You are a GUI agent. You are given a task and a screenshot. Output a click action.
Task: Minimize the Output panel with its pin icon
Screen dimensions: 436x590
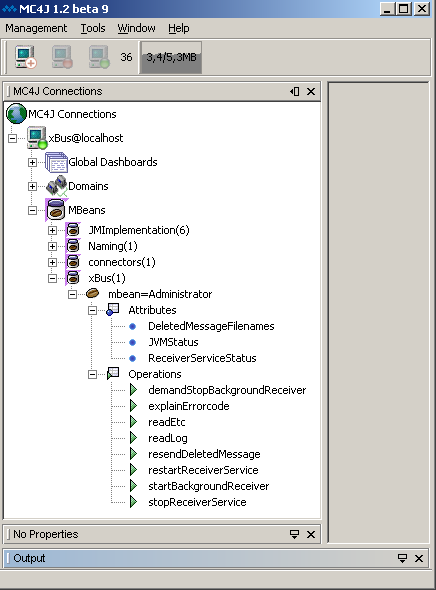pyautogui.click(x=402, y=558)
